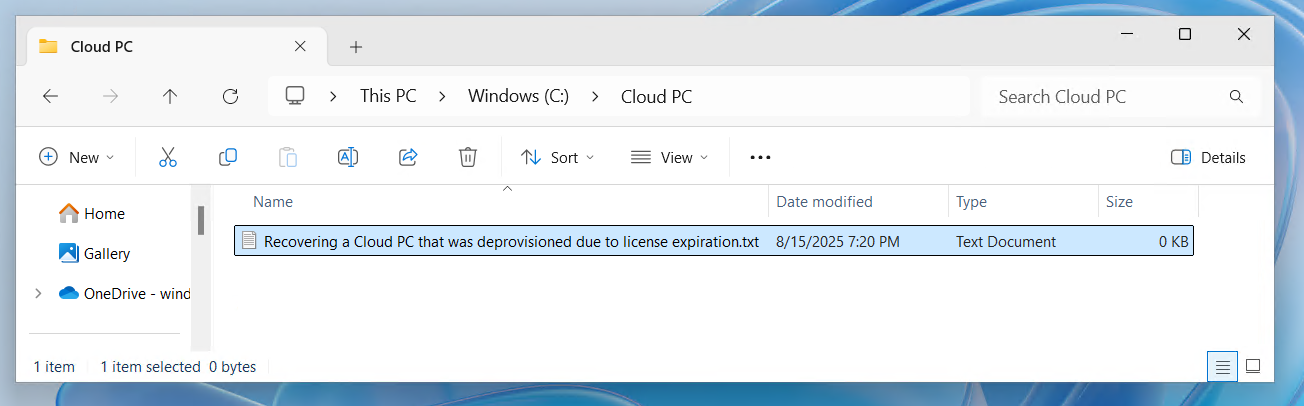Click the Rename icon
This screenshot has height=406, width=1304.
point(347,157)
